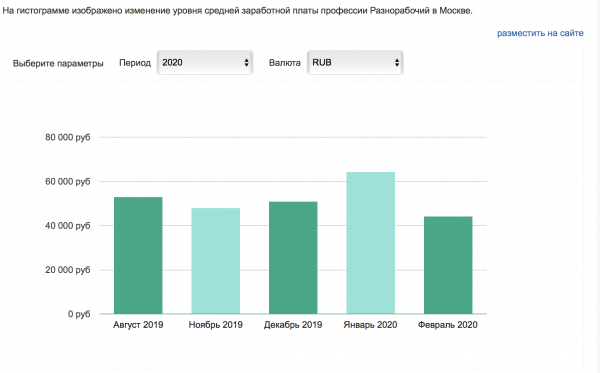600x373 pixels.
Task: Click the 40 000 руб axis label
Action: (68, 226)
